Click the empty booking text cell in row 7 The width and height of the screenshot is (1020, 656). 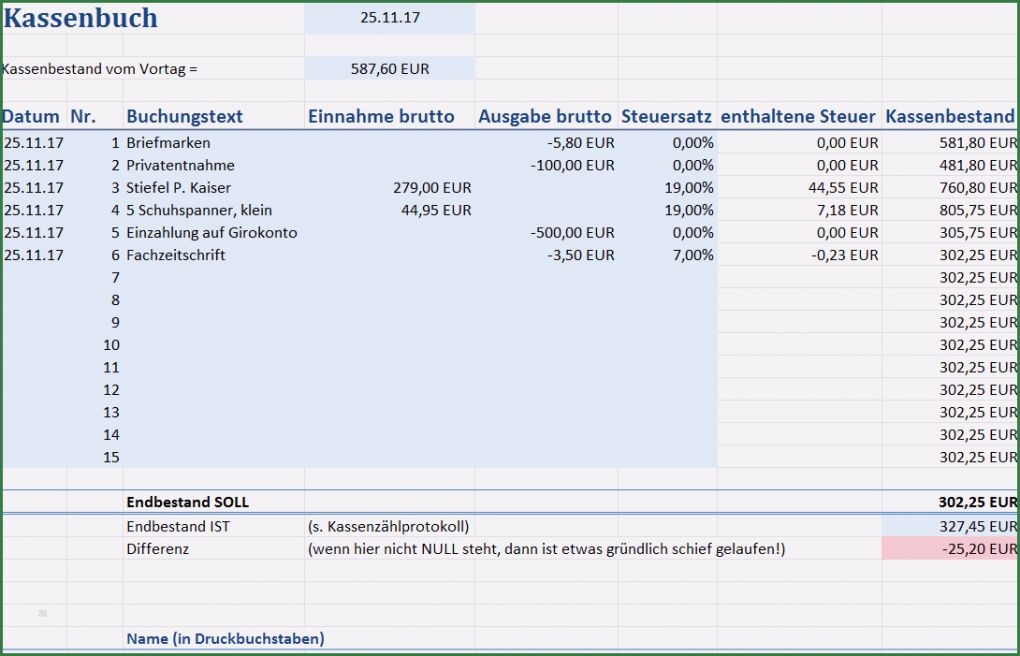point(214,278)
